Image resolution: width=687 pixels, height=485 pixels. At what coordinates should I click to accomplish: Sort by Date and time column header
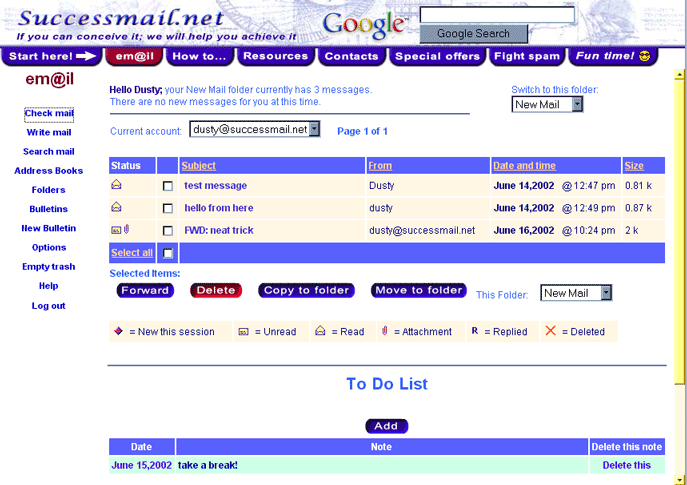pos(524,166)
